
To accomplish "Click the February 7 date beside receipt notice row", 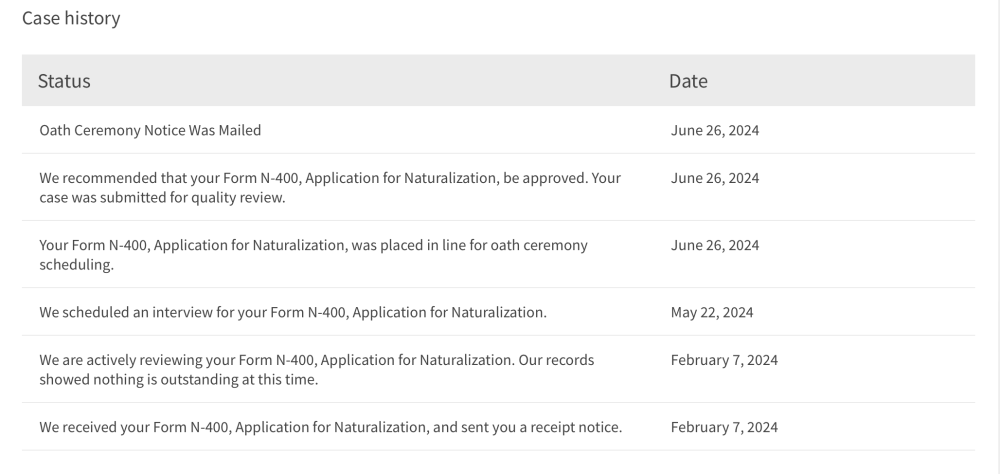I will point(724,427).
